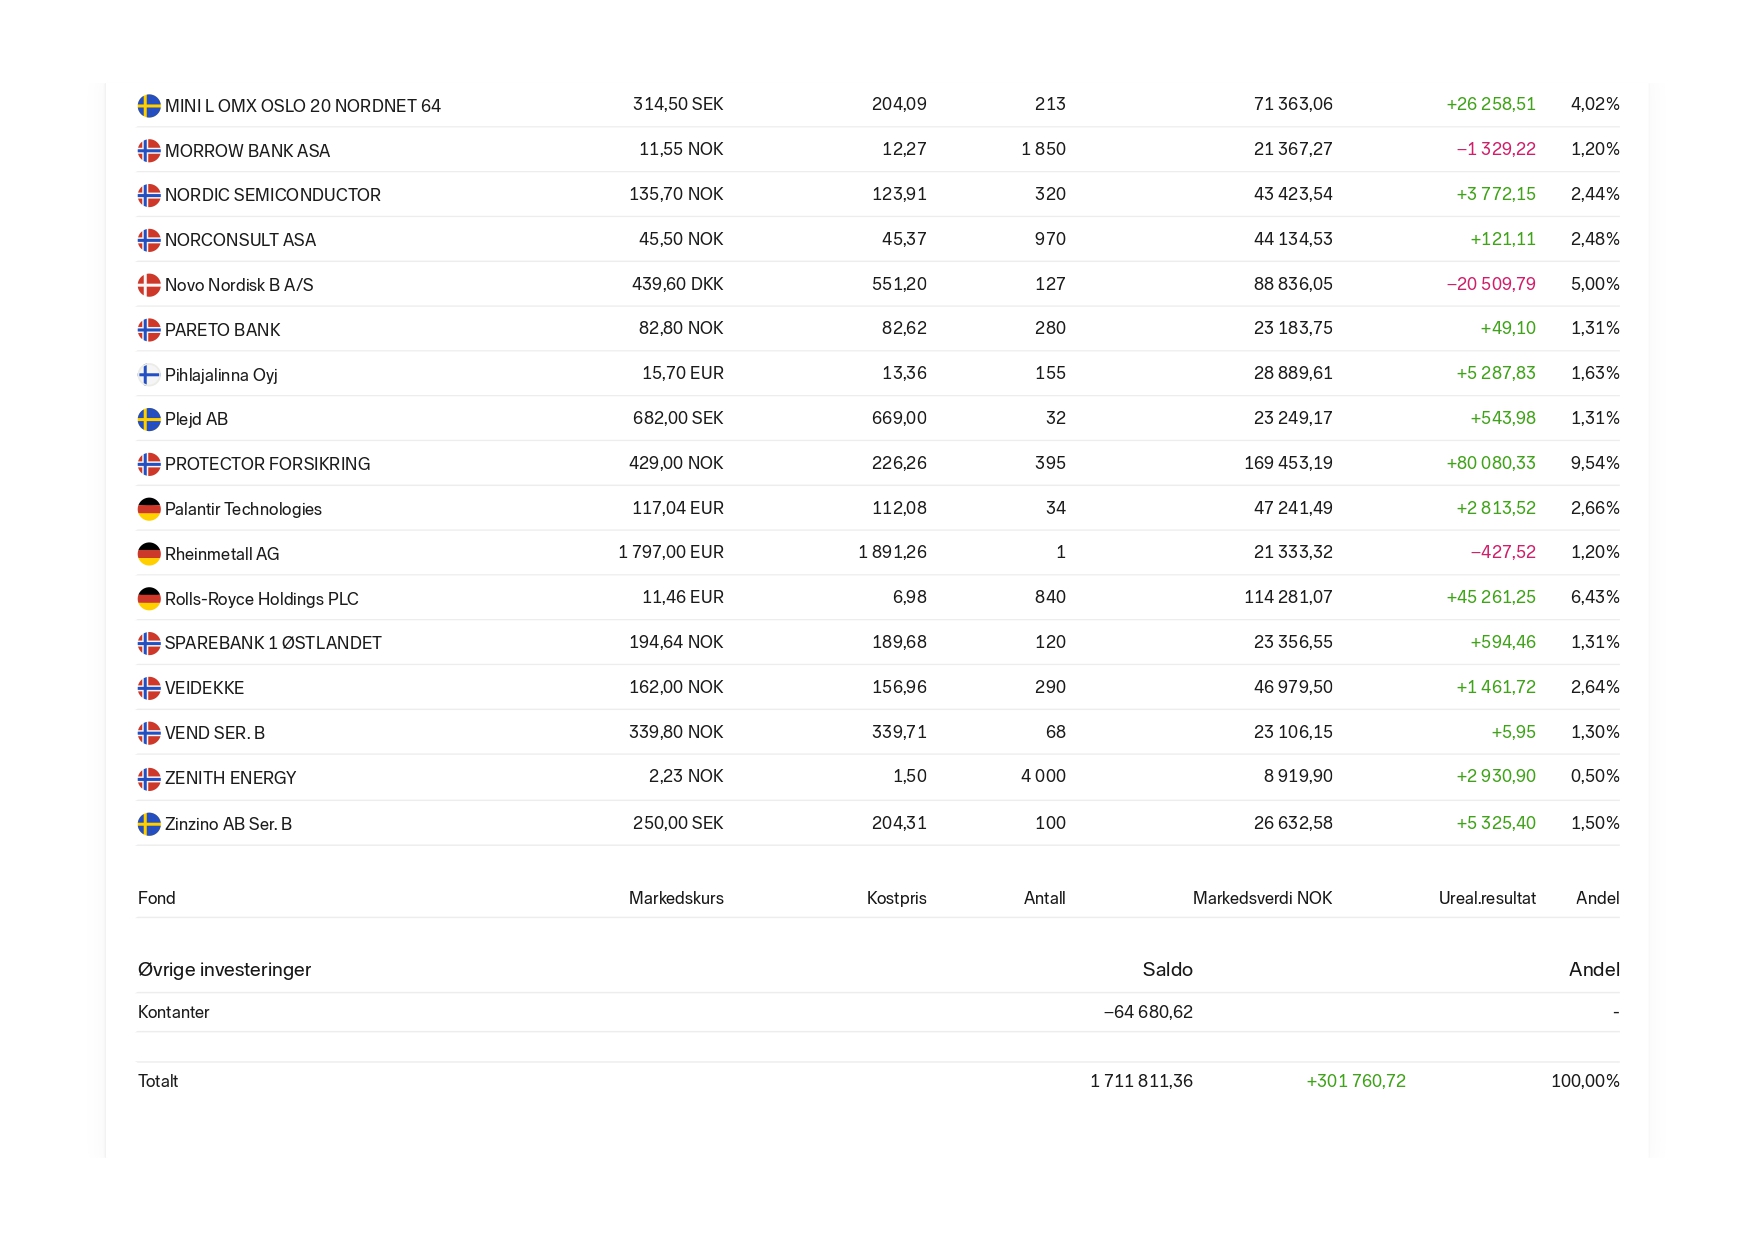The image size is (1754, 1240).
Task: Click the flag icon next to VEND SER. B
Action: tap(149, 733)
